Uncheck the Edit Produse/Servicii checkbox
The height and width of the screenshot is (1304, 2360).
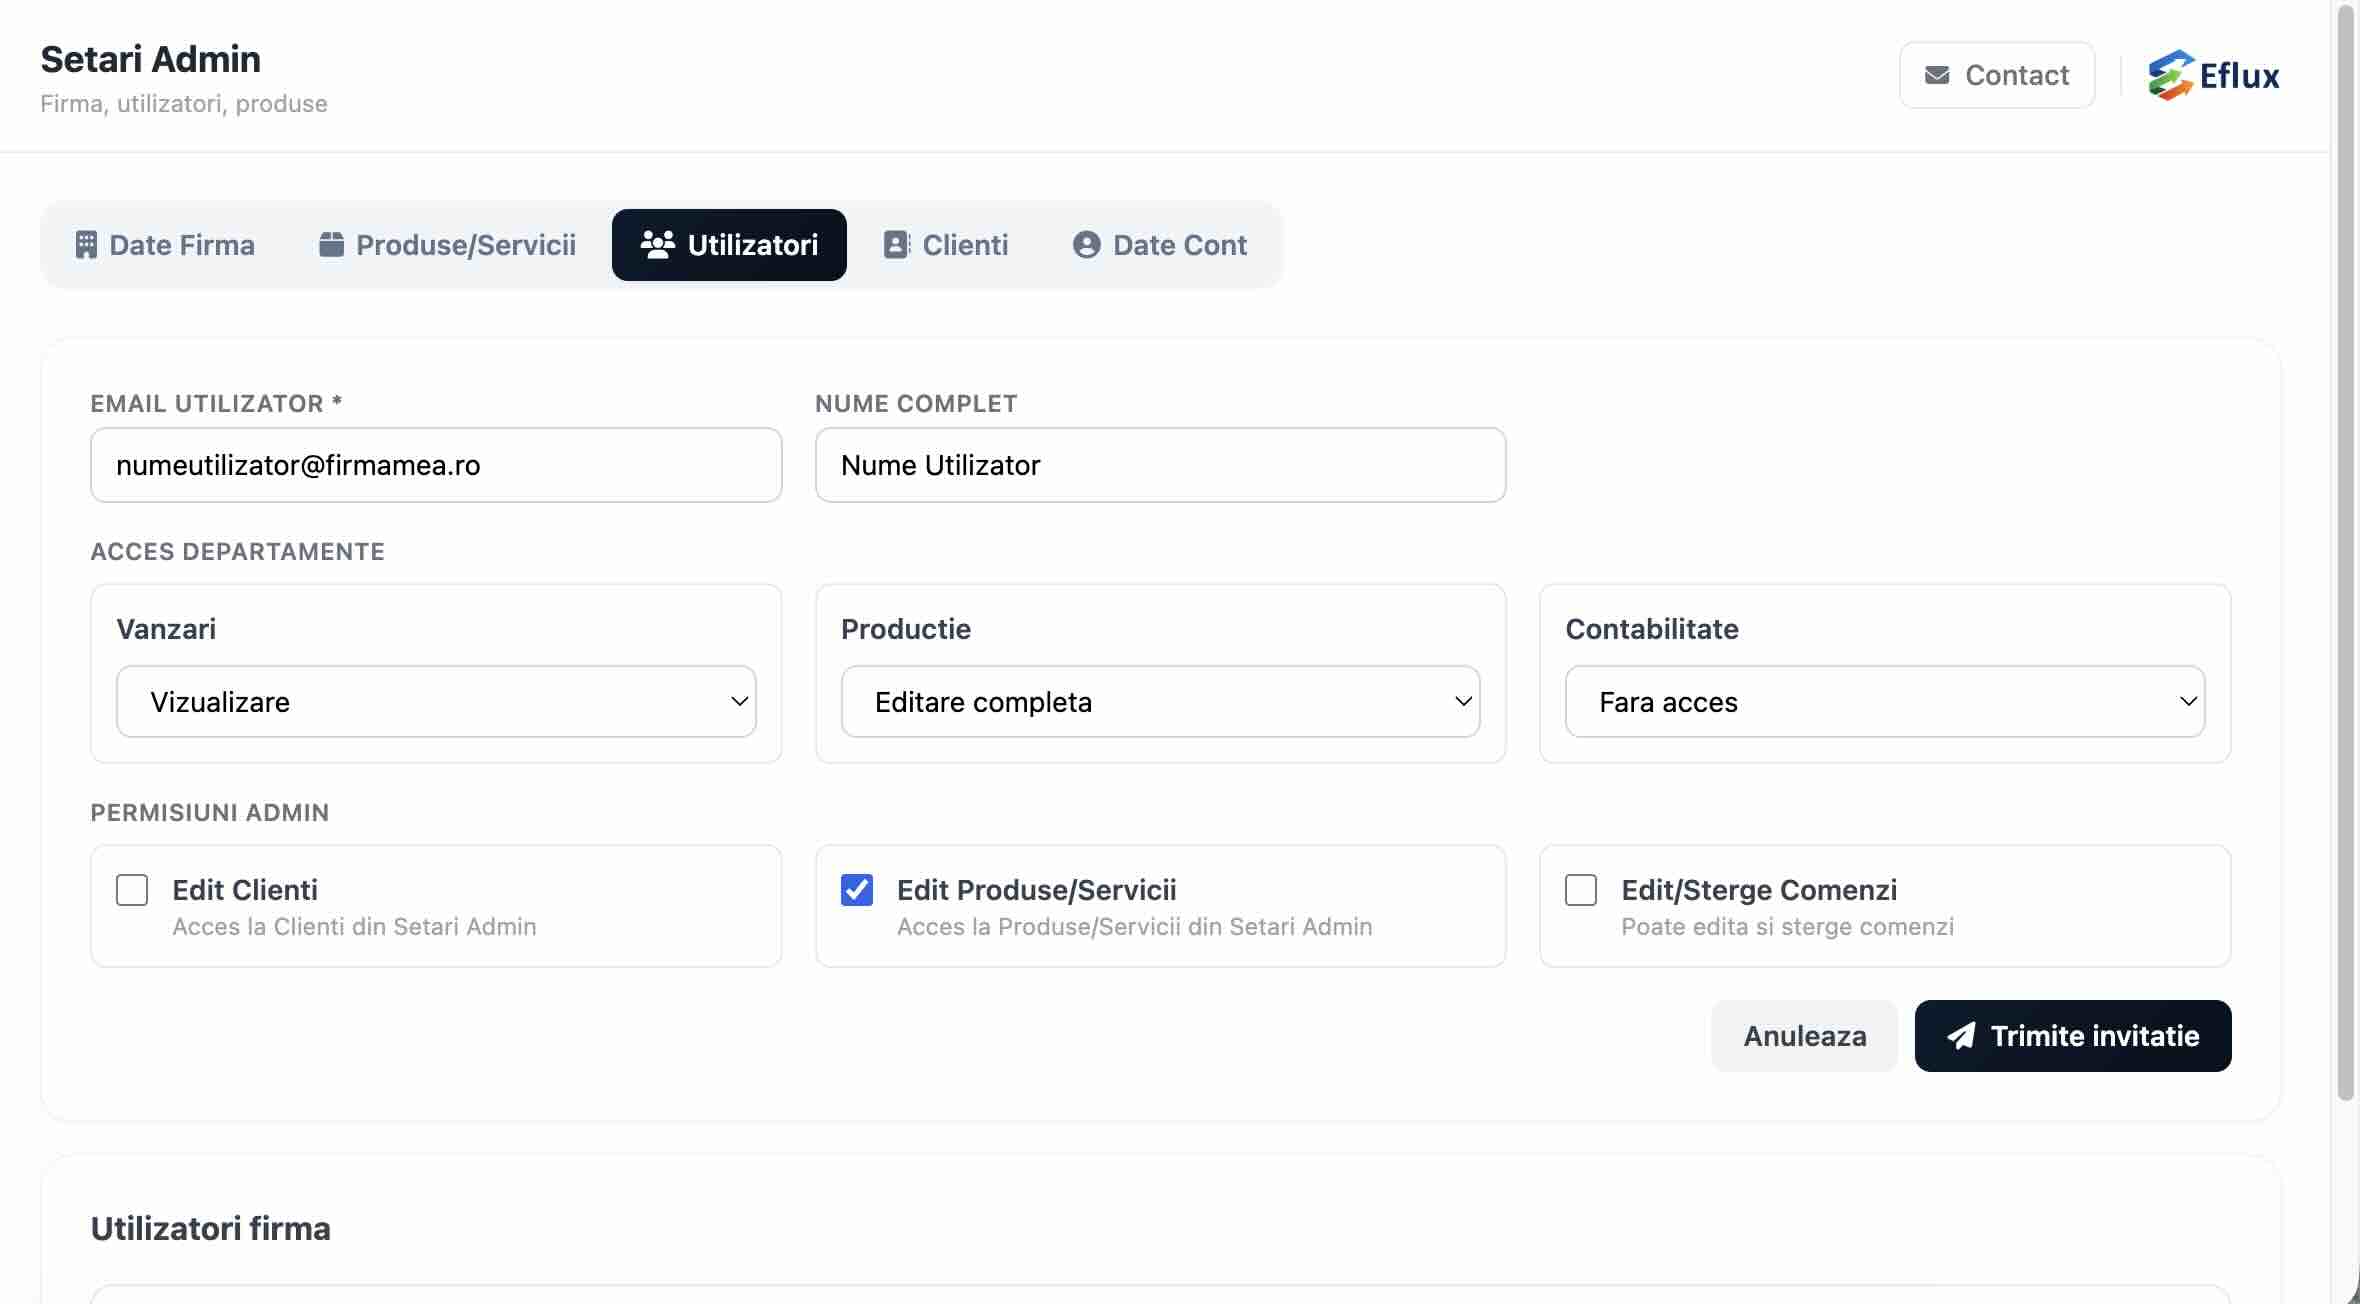[857, 890]
